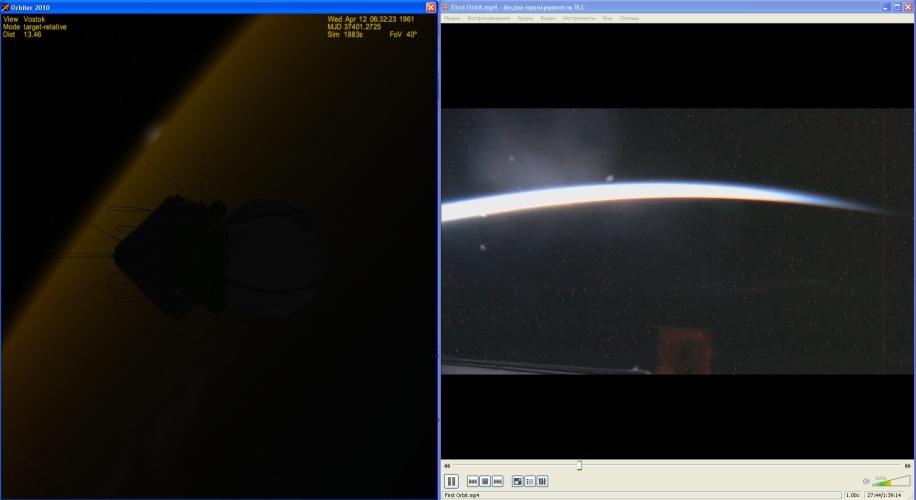Skip to next media item in VLC
This screenshot has width=916, height=500.
tap(497, 481)
